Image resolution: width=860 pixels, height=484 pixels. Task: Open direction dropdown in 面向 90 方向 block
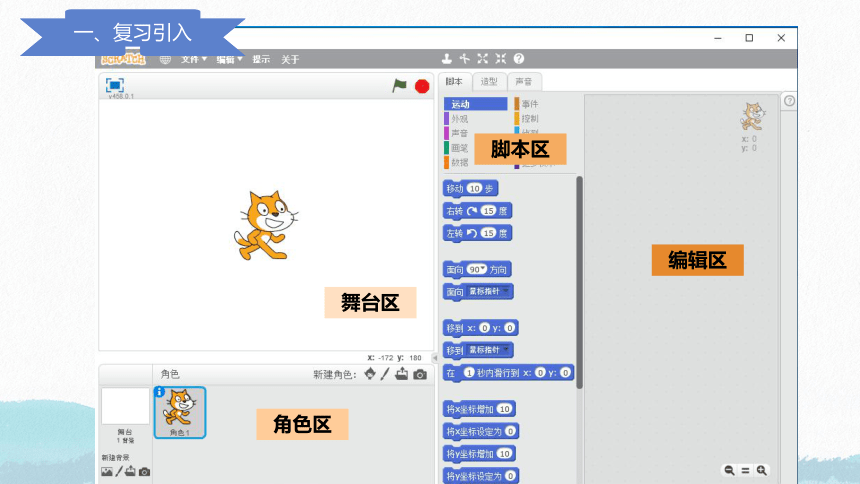pos(484,269)
